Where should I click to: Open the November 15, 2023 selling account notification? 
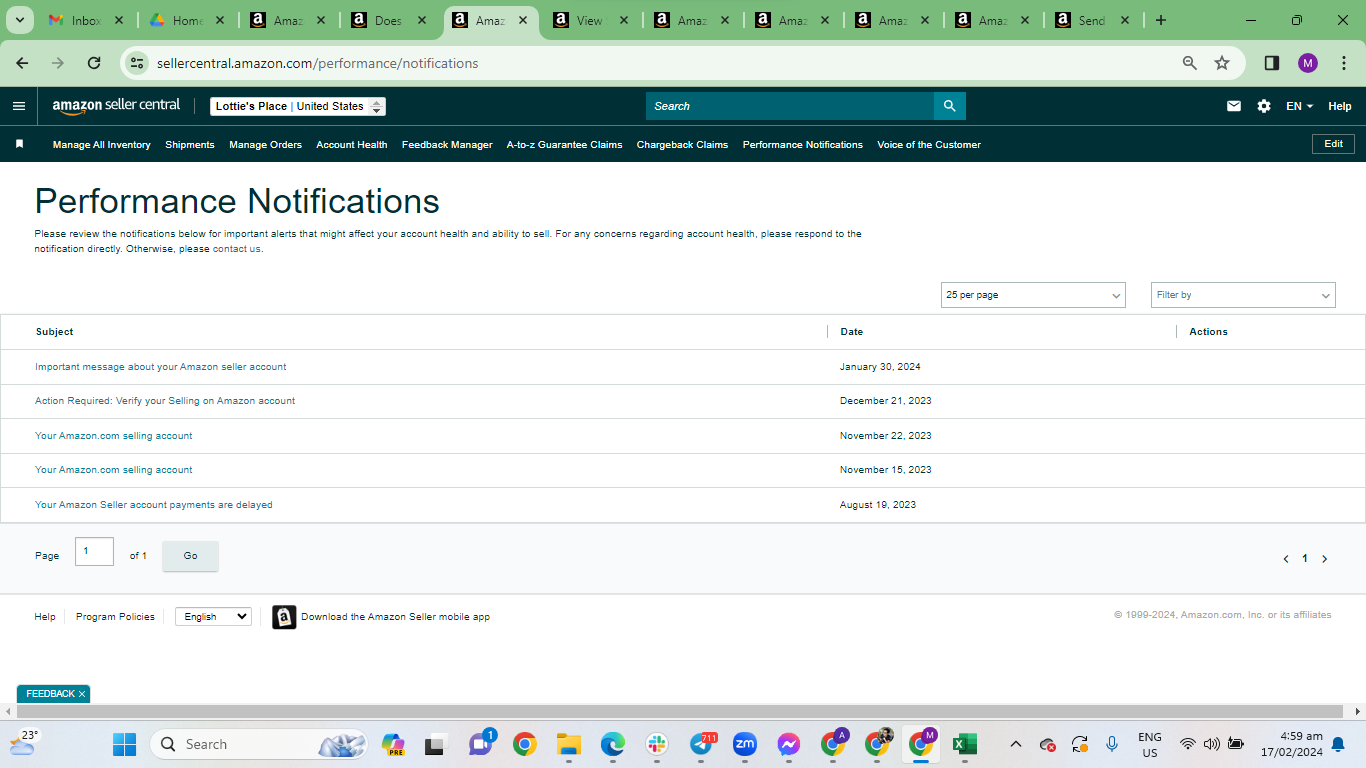pos(114,470)
